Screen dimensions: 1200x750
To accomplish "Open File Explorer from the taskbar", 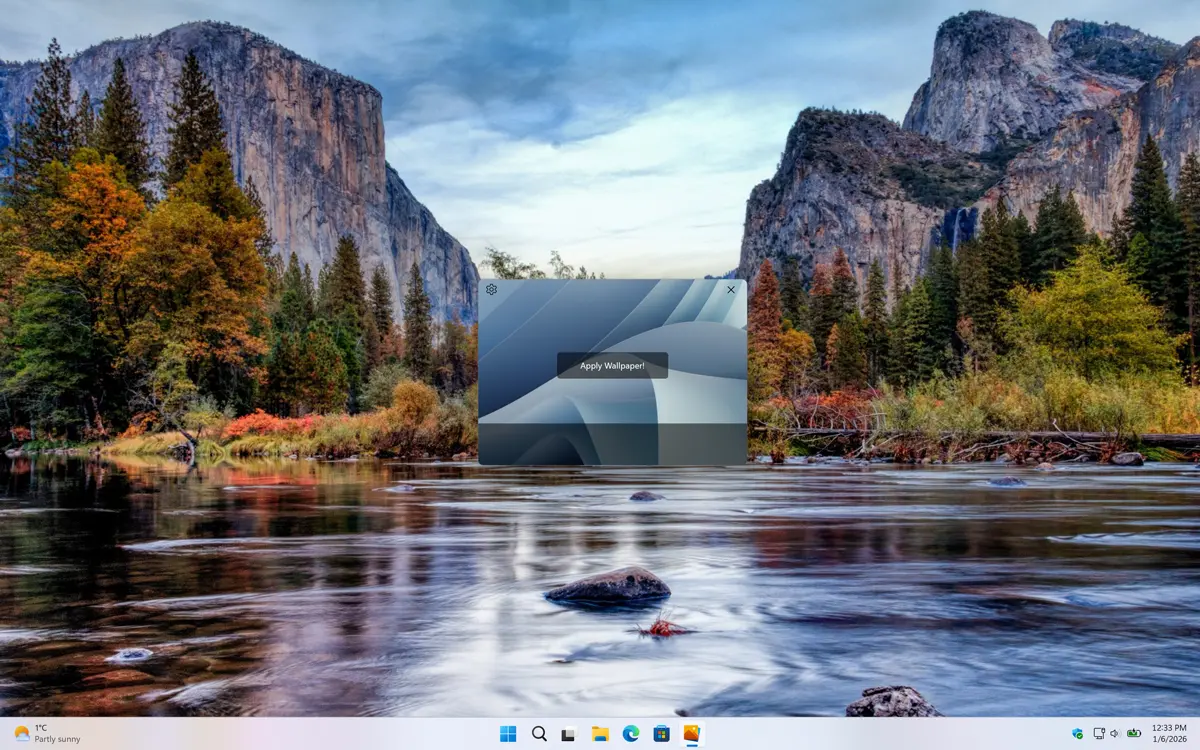I will point(600,734).
